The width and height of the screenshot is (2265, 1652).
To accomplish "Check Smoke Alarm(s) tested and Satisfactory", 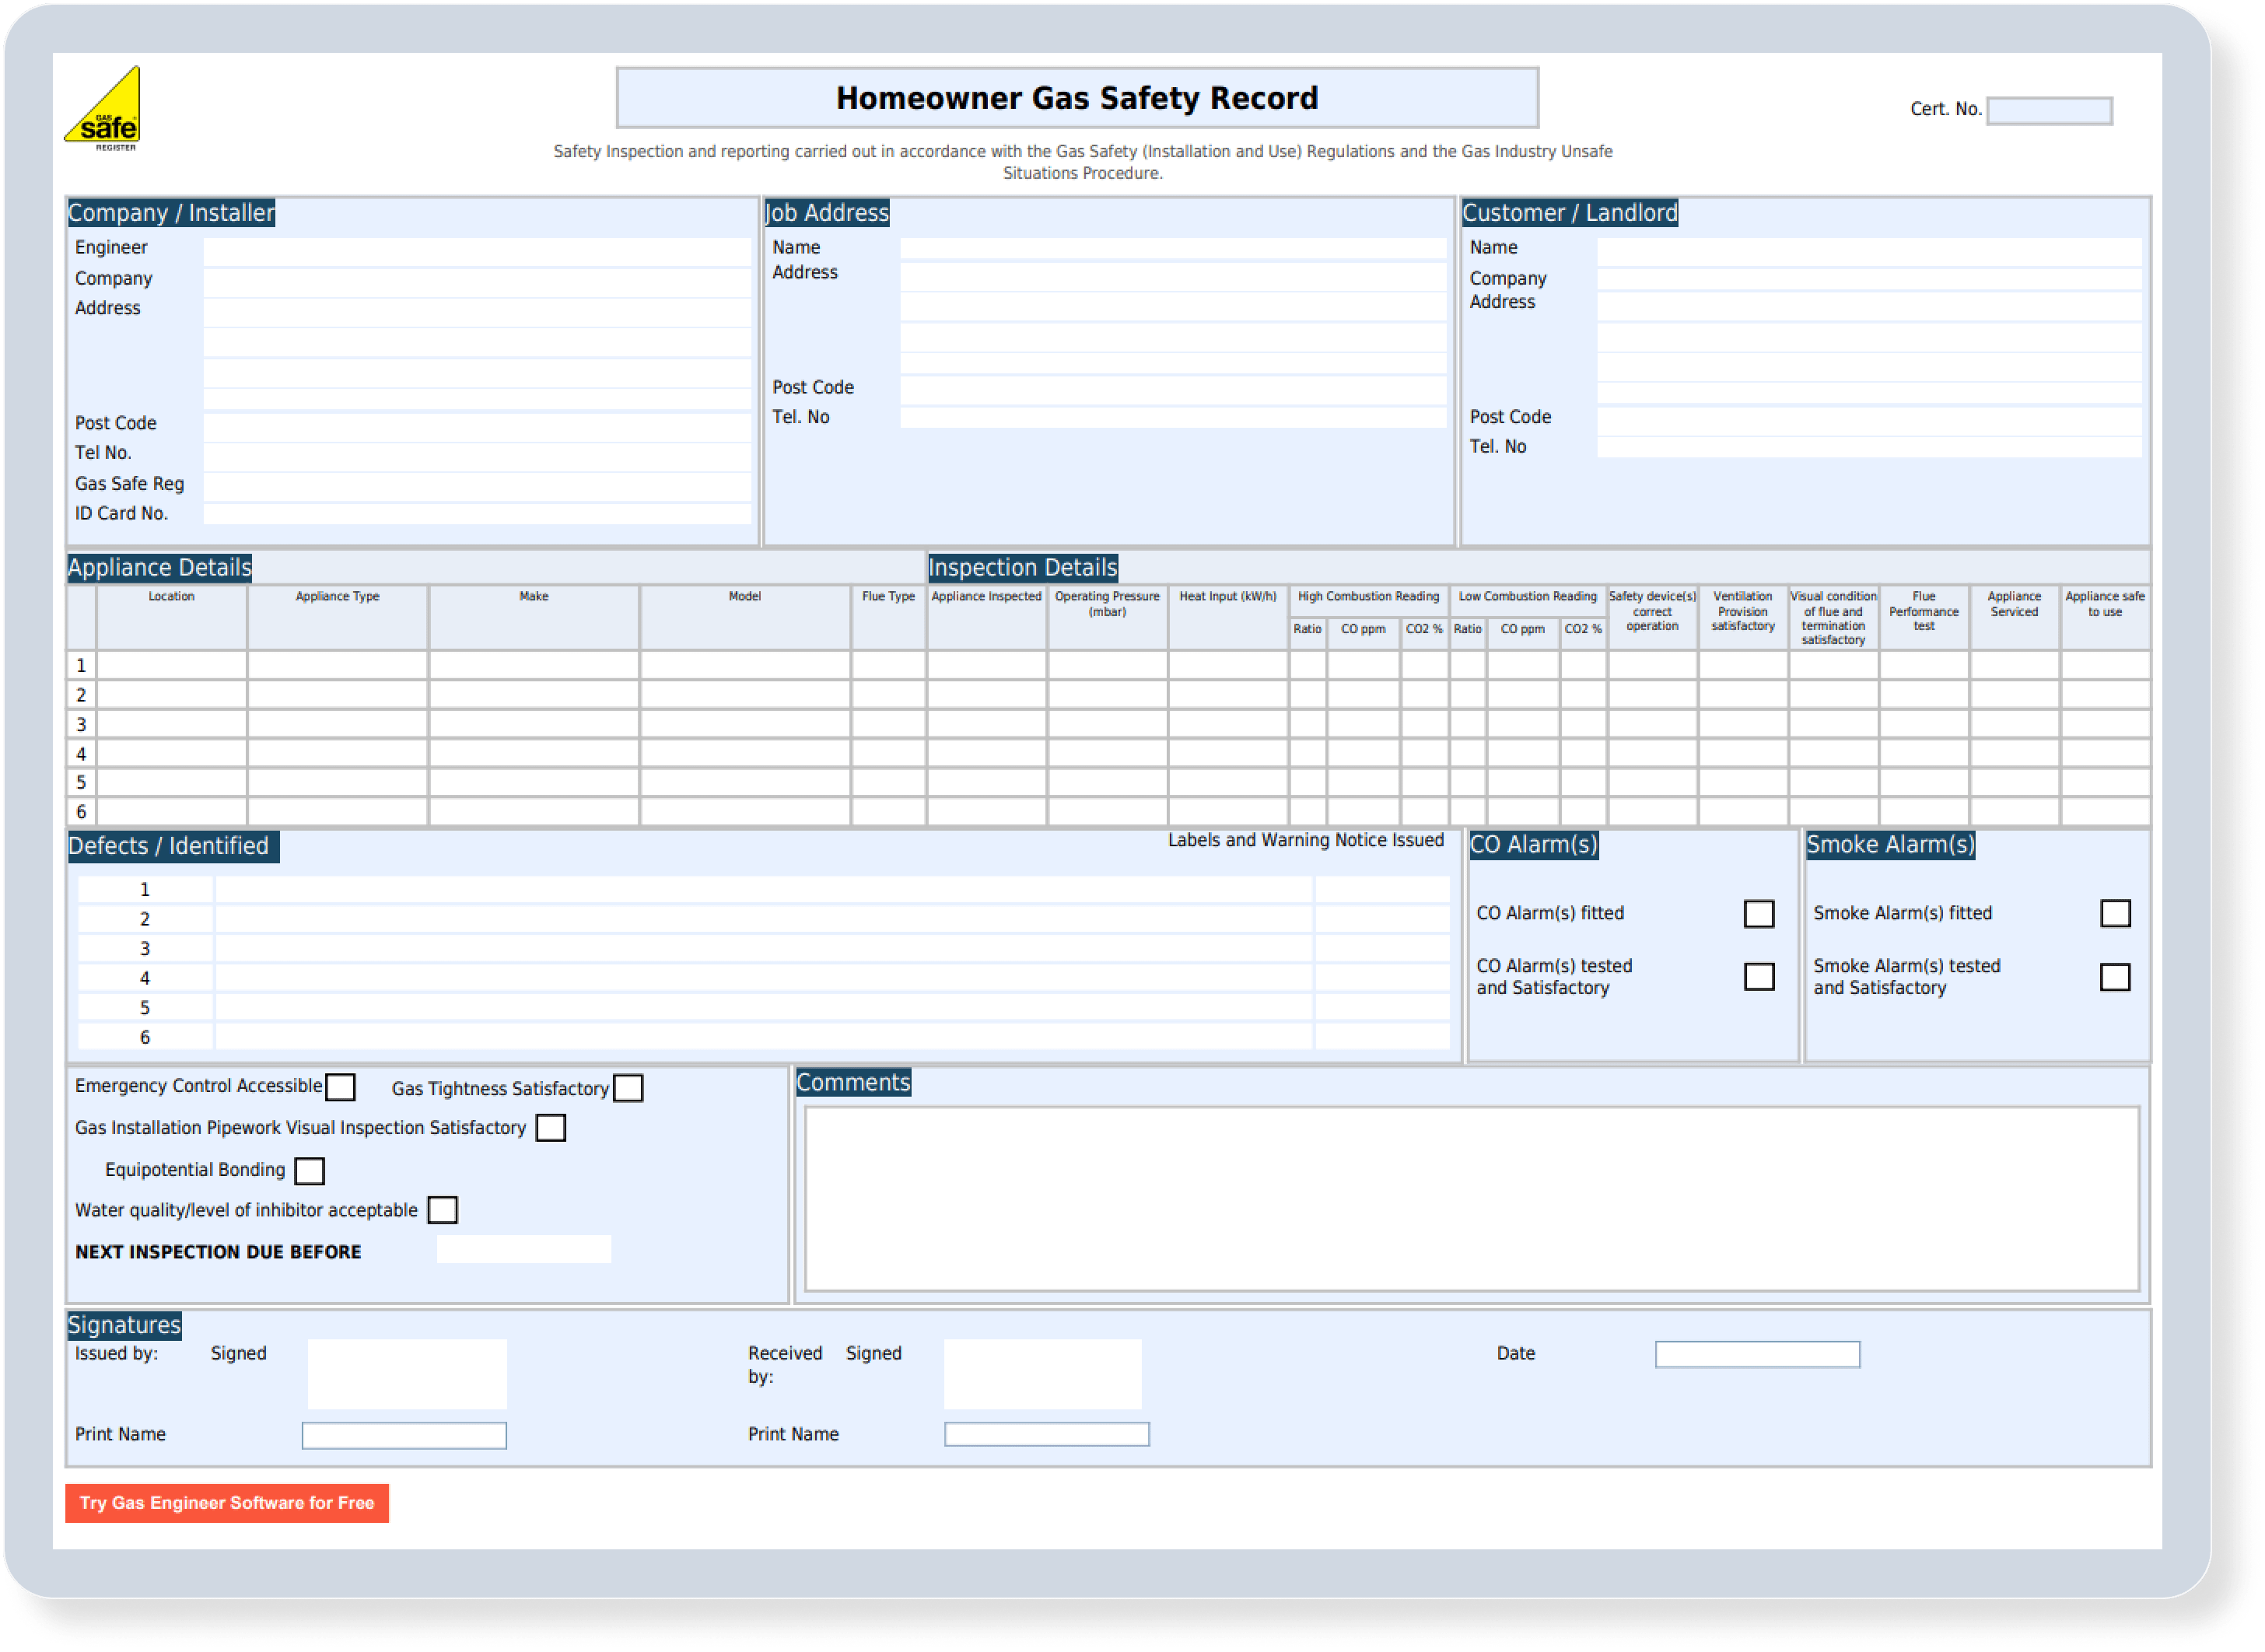I will (2115, 977).
